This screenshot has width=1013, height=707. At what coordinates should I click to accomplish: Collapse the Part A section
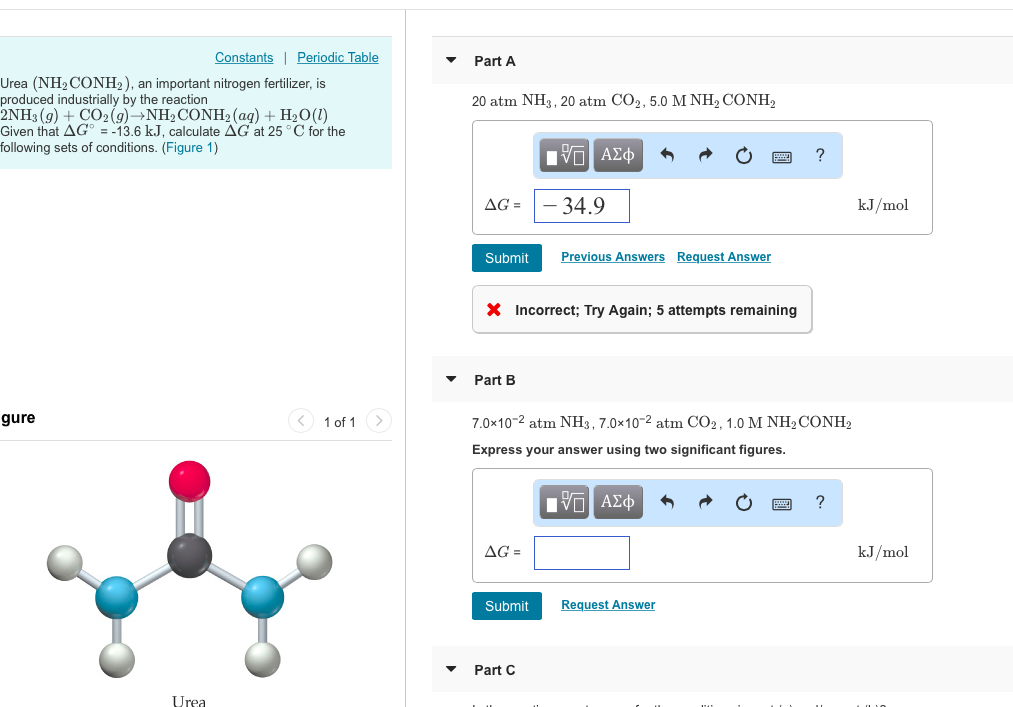click(450, 60)
